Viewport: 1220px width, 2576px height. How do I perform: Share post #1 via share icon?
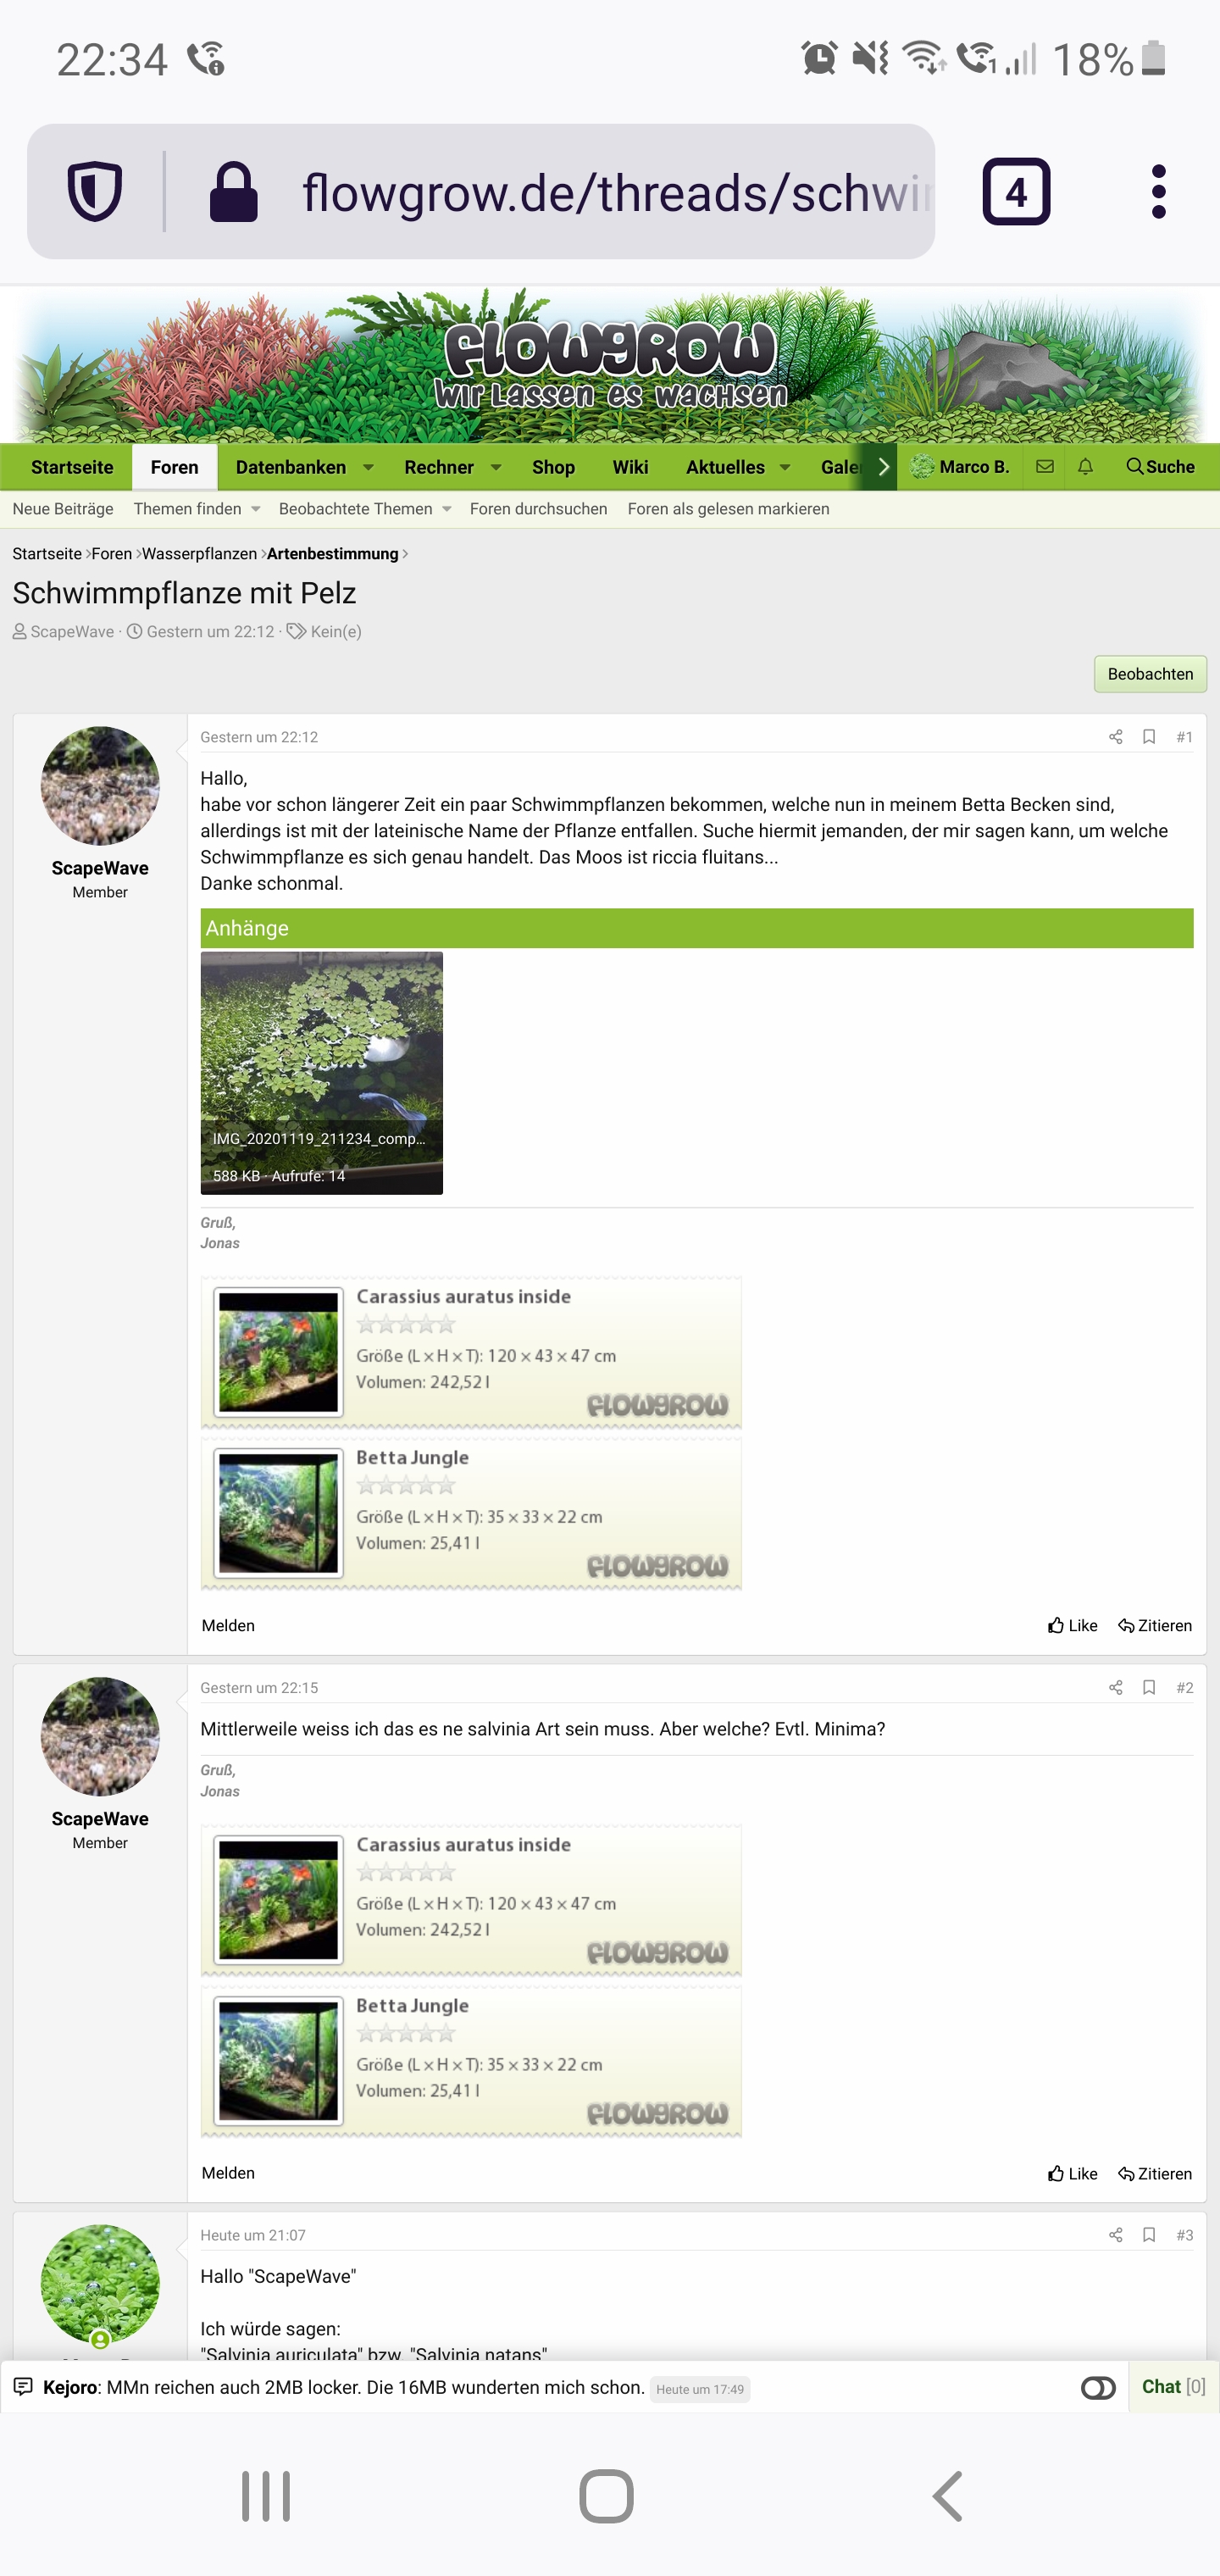coord(1116,737)
